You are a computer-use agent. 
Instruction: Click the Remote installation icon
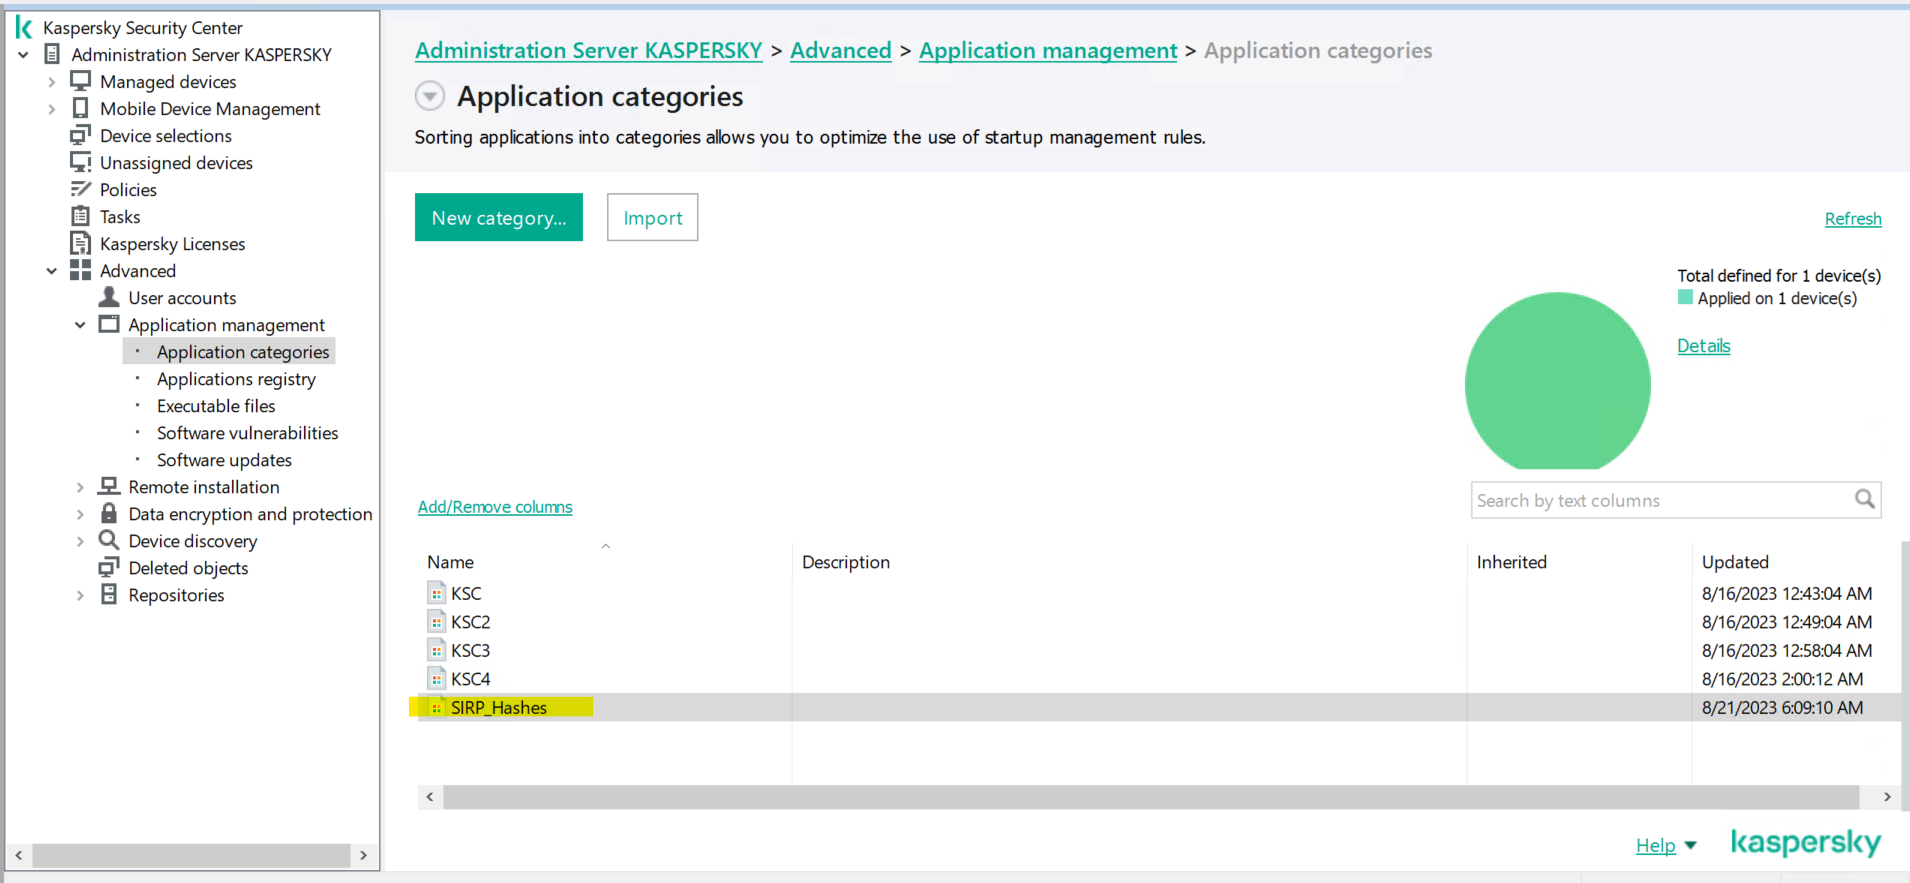110,486
